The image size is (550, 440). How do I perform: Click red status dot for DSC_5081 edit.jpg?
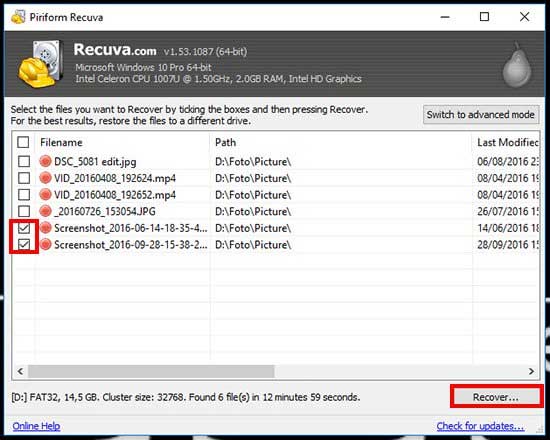click(x=45, y=161)
